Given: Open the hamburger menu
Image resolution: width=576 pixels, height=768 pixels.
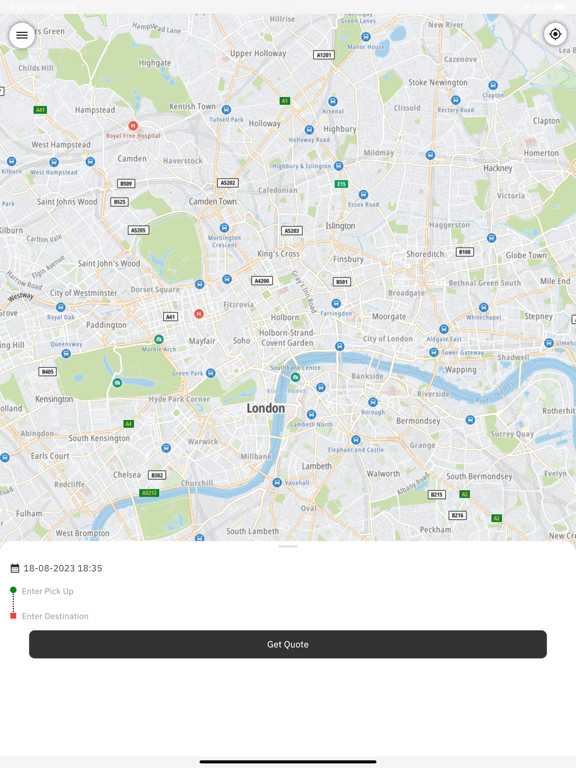Looking at the screenshot, I should click(22, 35).
